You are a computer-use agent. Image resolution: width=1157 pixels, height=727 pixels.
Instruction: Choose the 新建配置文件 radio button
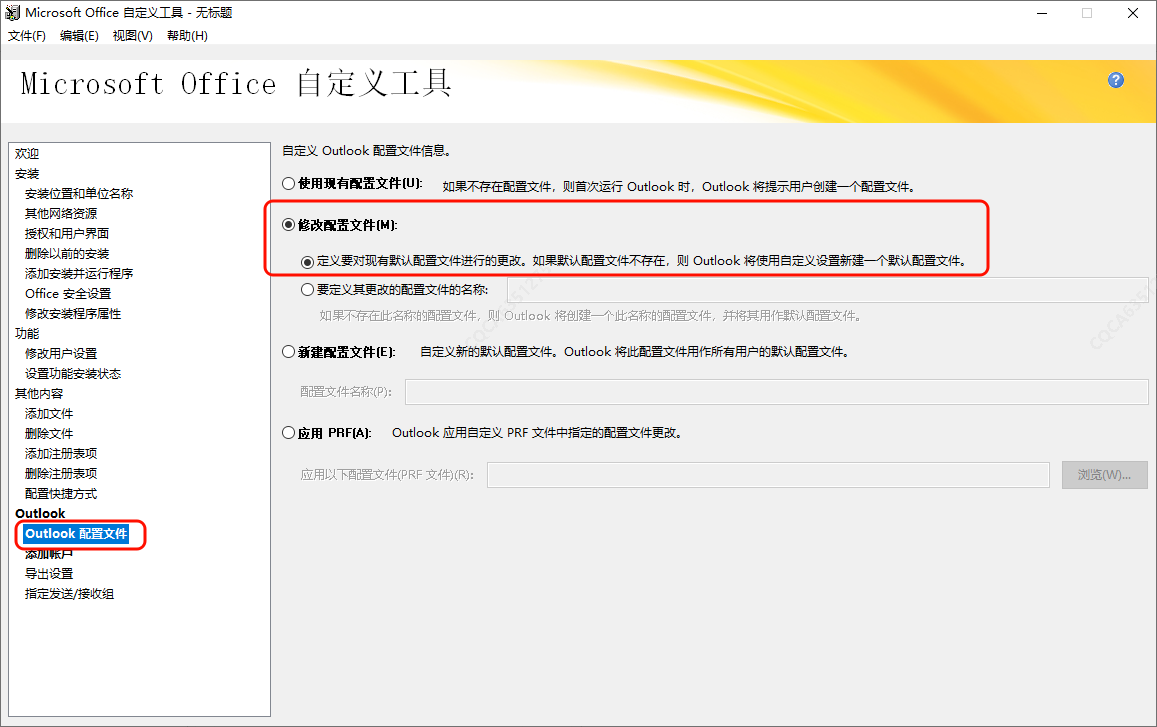tap(289, 352)
